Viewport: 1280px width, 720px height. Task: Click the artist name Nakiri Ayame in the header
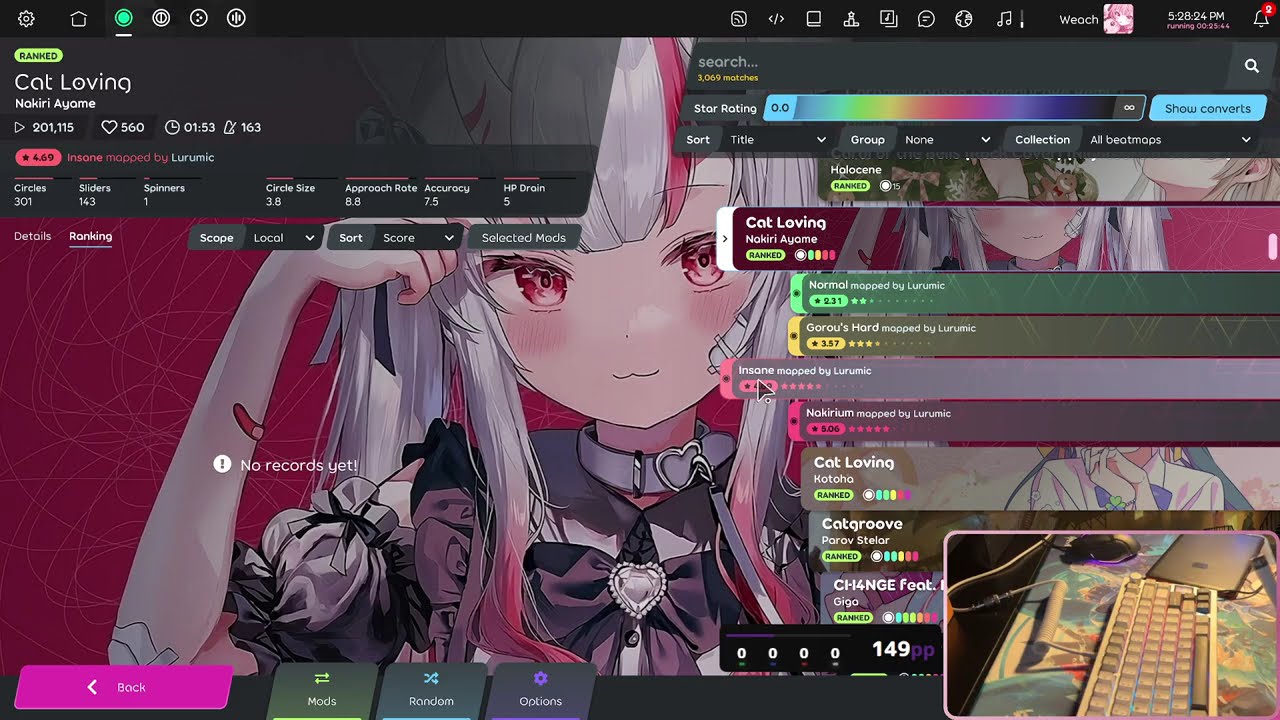(x=55, y=103)
